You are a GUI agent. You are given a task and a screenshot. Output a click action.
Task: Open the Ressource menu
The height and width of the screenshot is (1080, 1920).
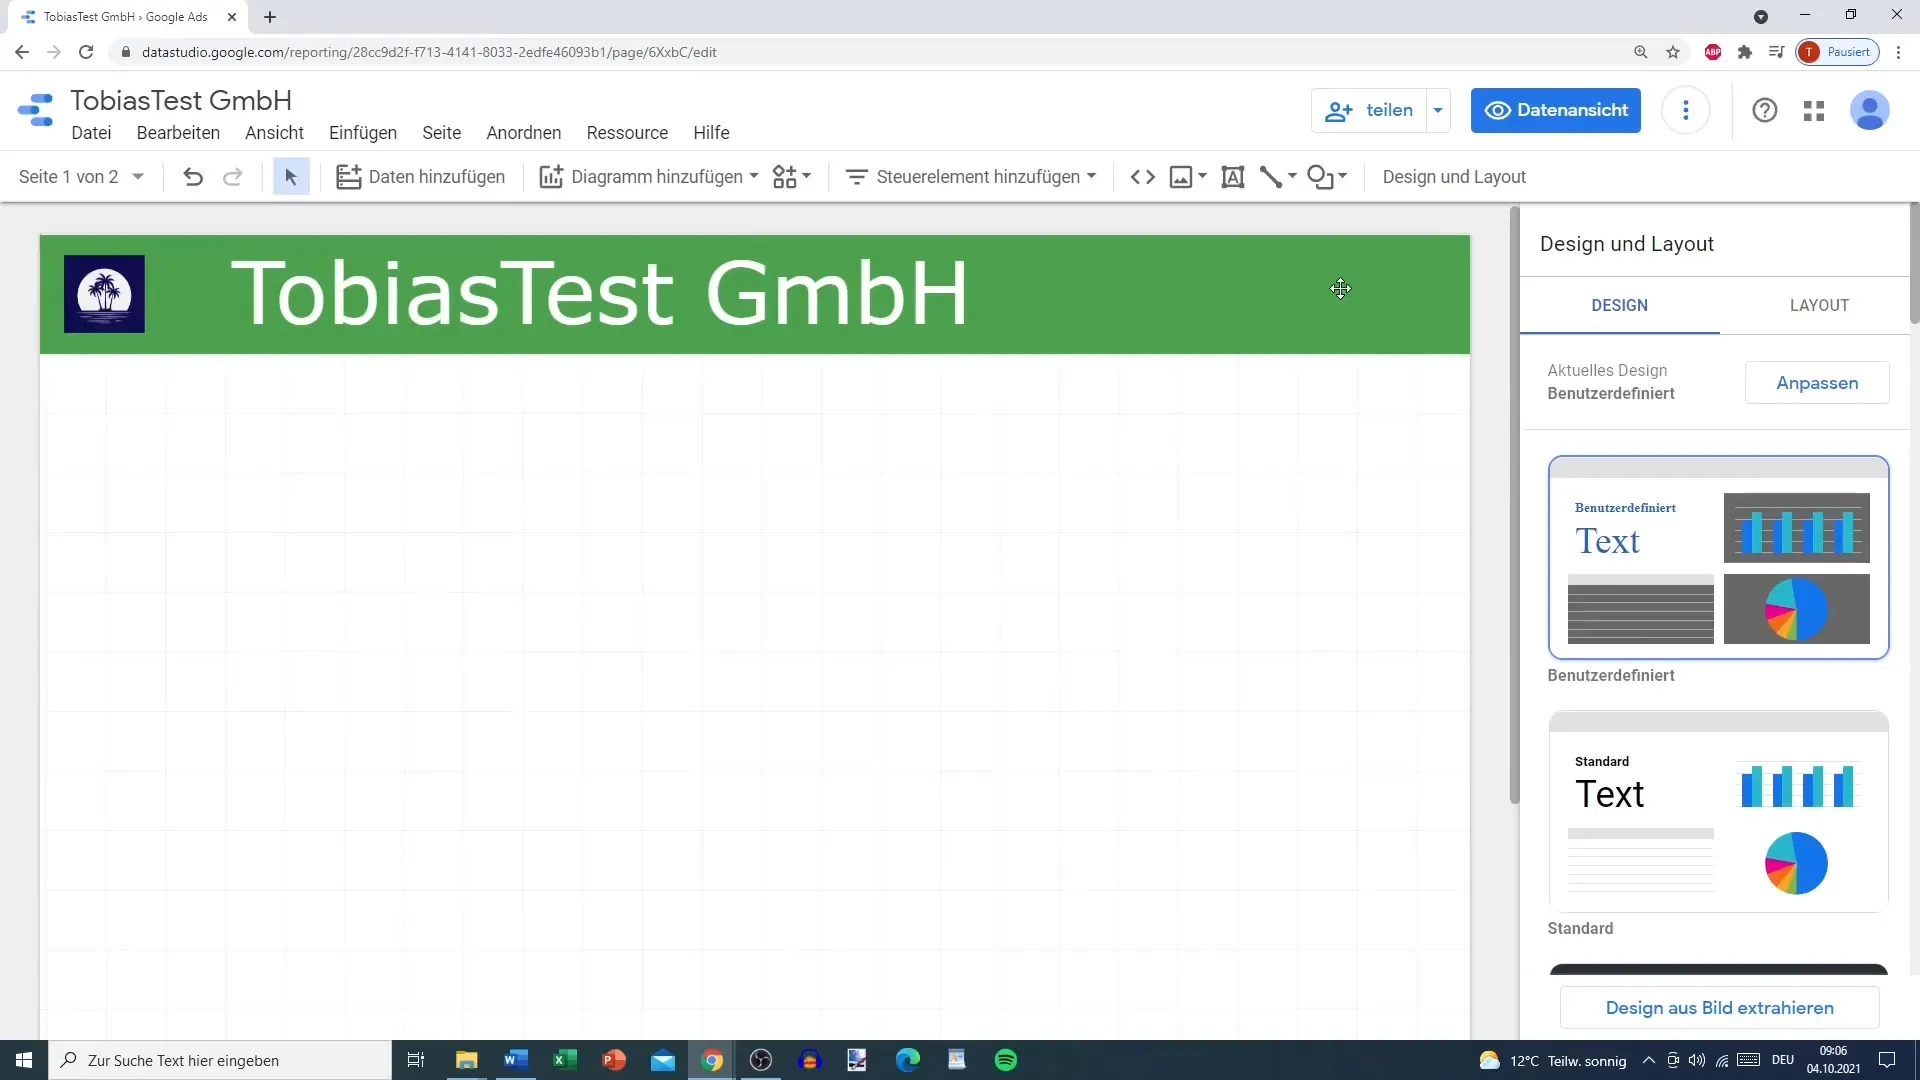(x=627, y=133)
